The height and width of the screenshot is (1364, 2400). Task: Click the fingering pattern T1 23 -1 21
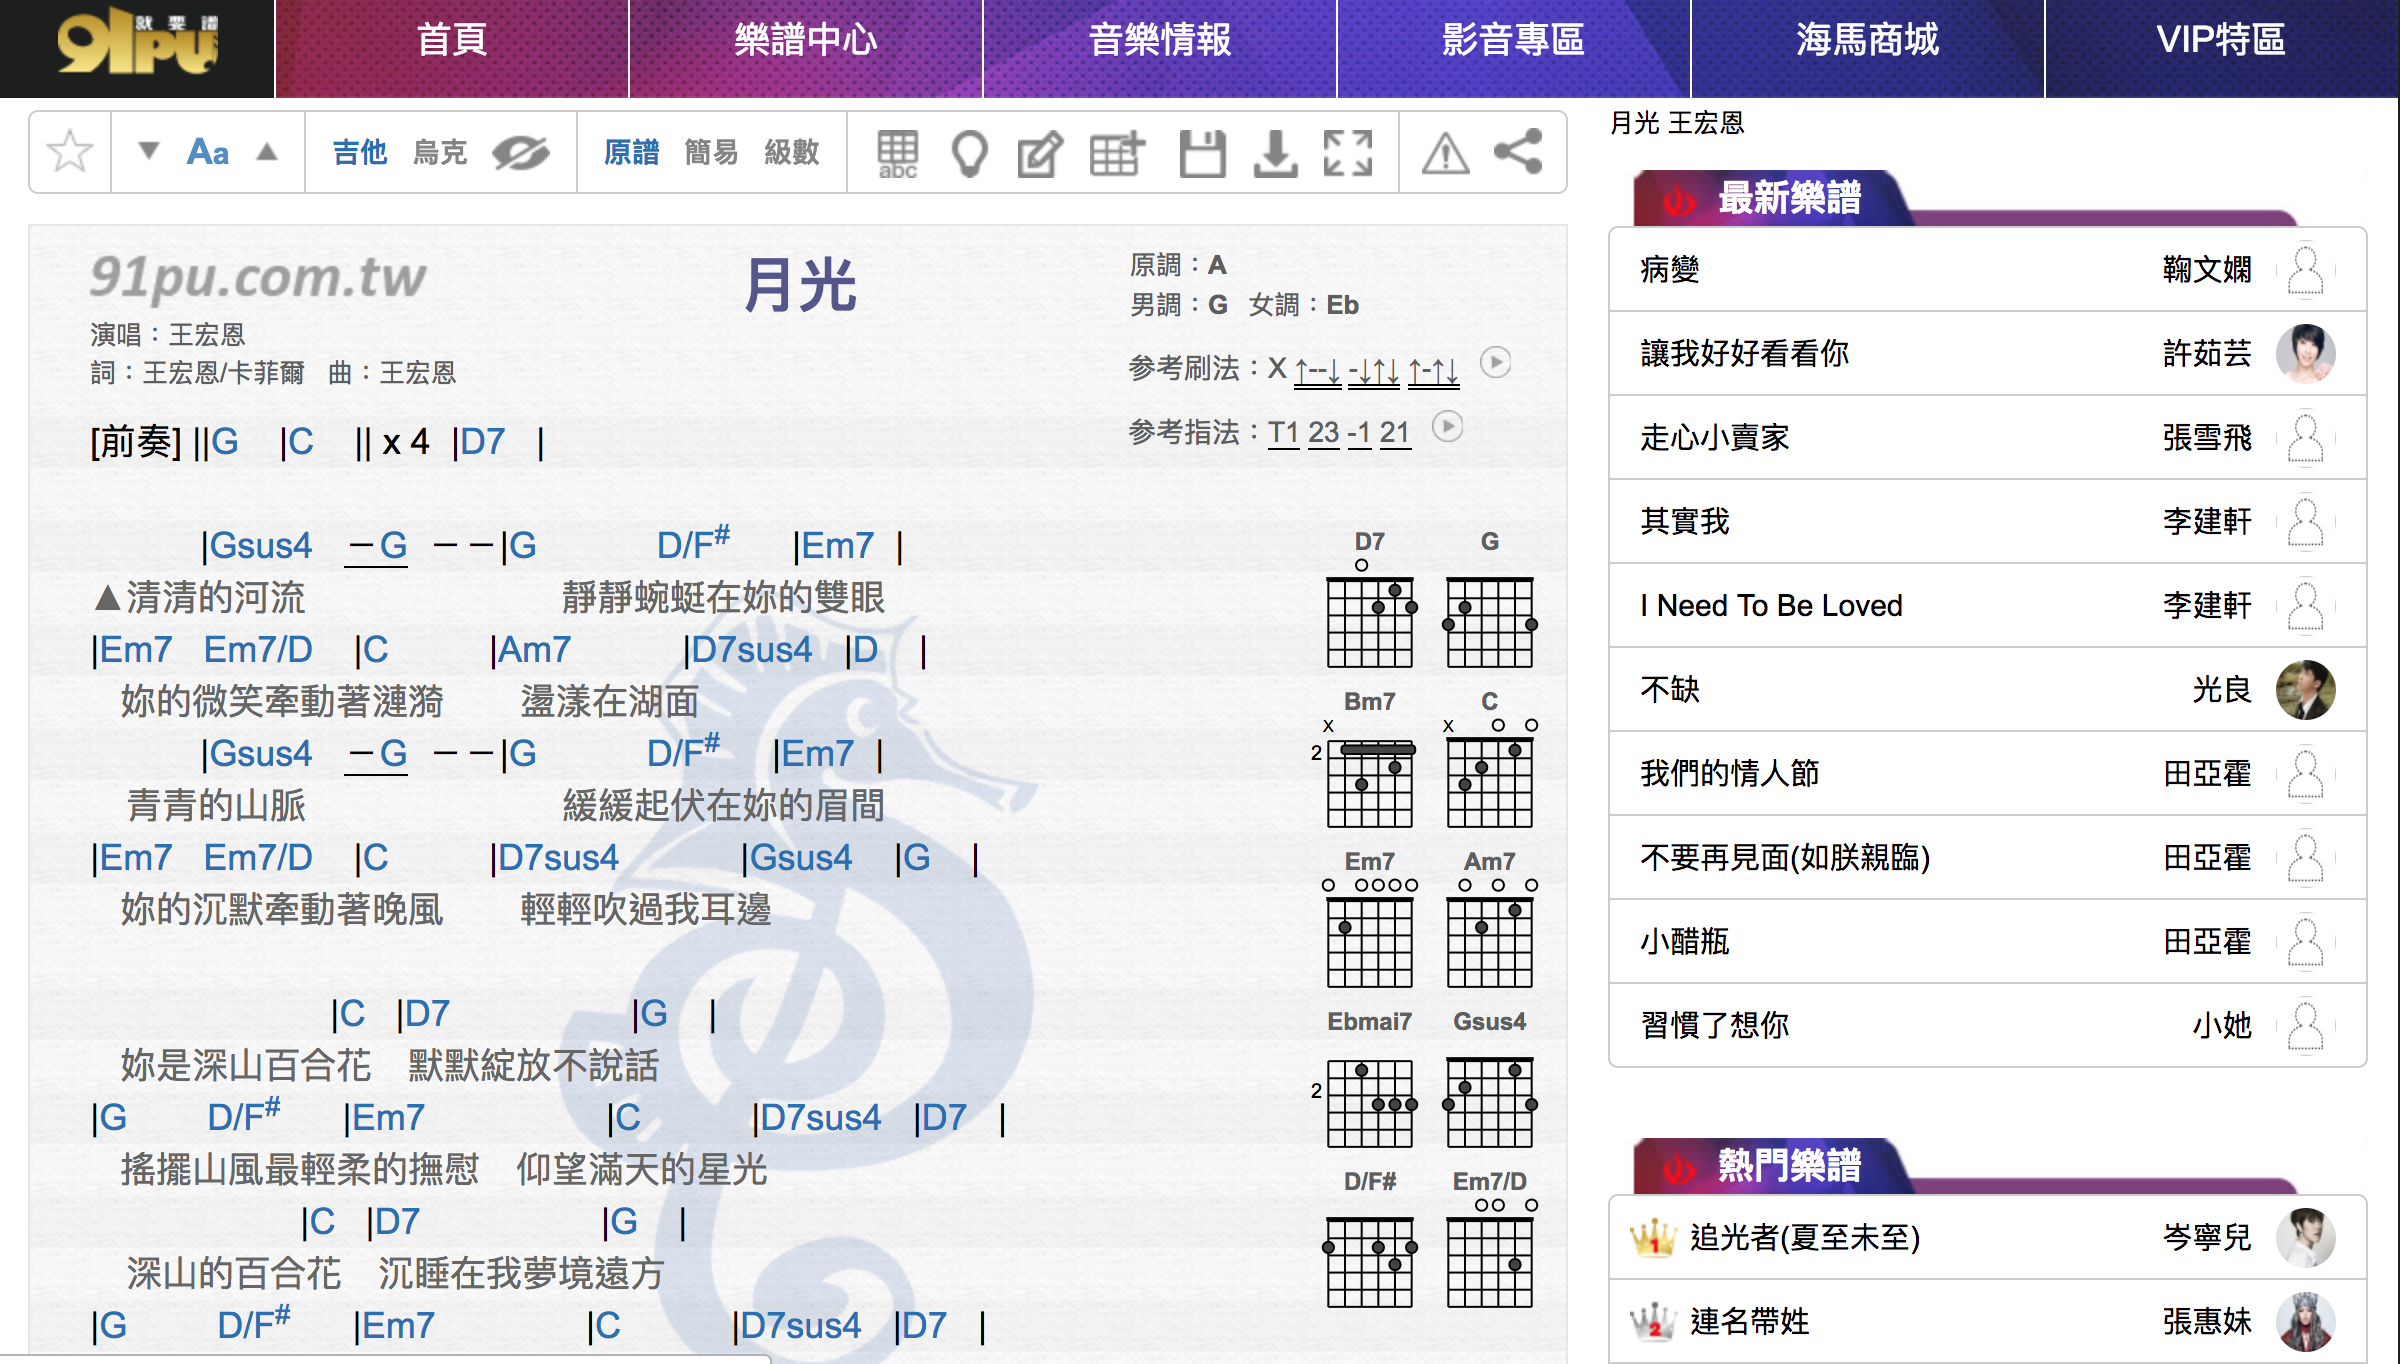tap(1340, 433)
